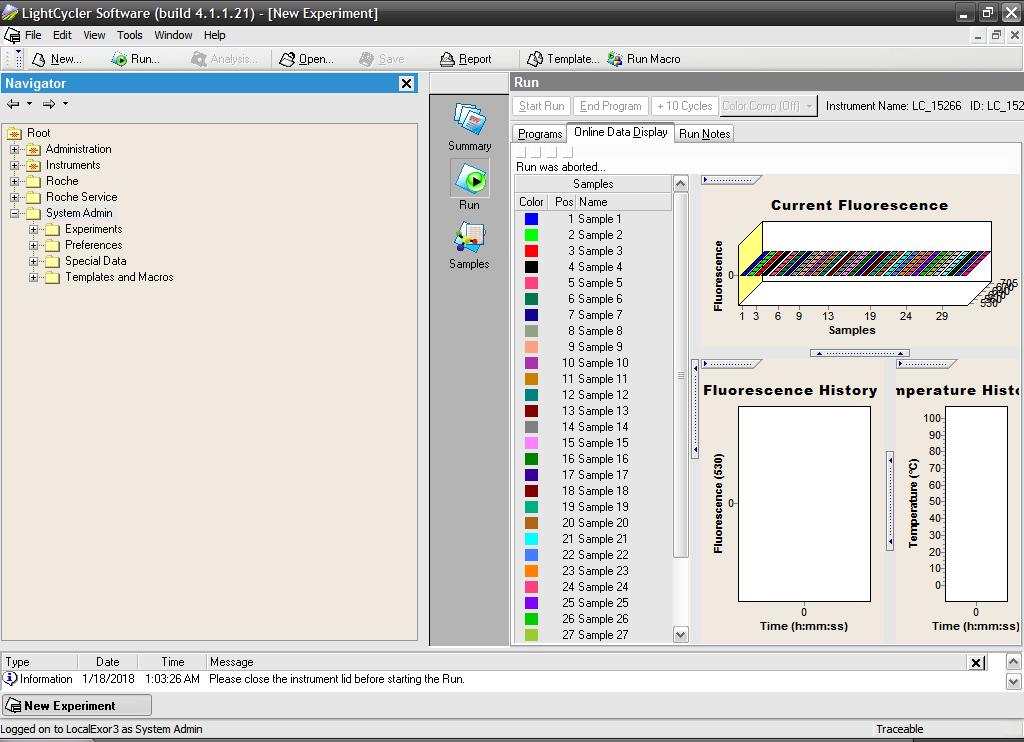Collapse the System Admin tree node
1024x742 pixels.
pos(14,214)
